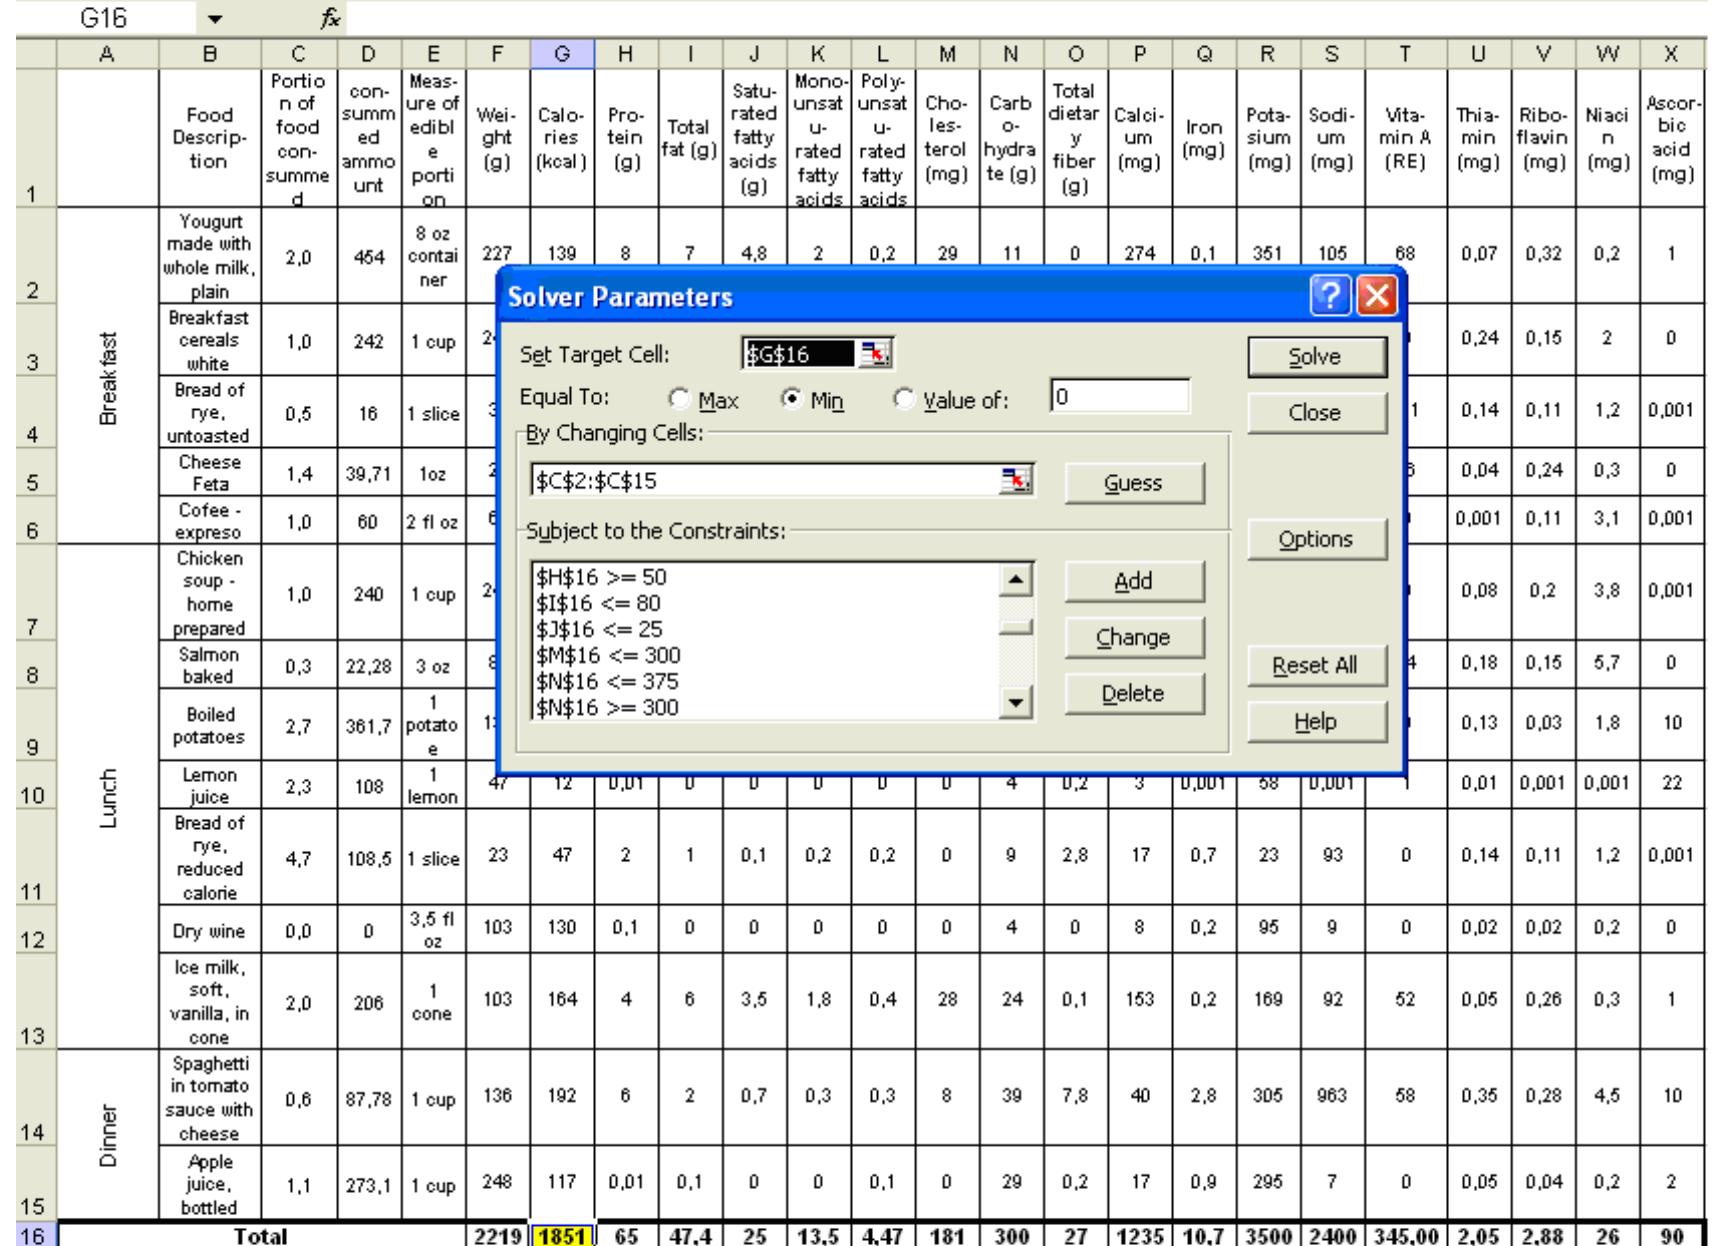Click the Boiled potatoes cell

click(x=210, y=725)
